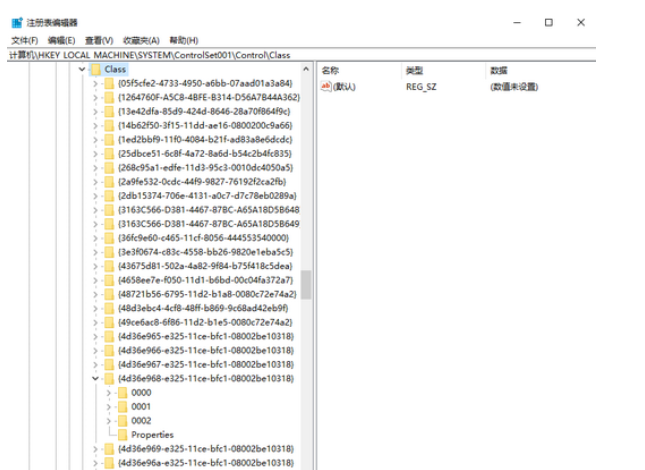Screen dimensions: 645x470
Task: Click folder icon of {4d36e967-e325-11ce-bfc1-08002be10318}
Action: click(109, 364)
